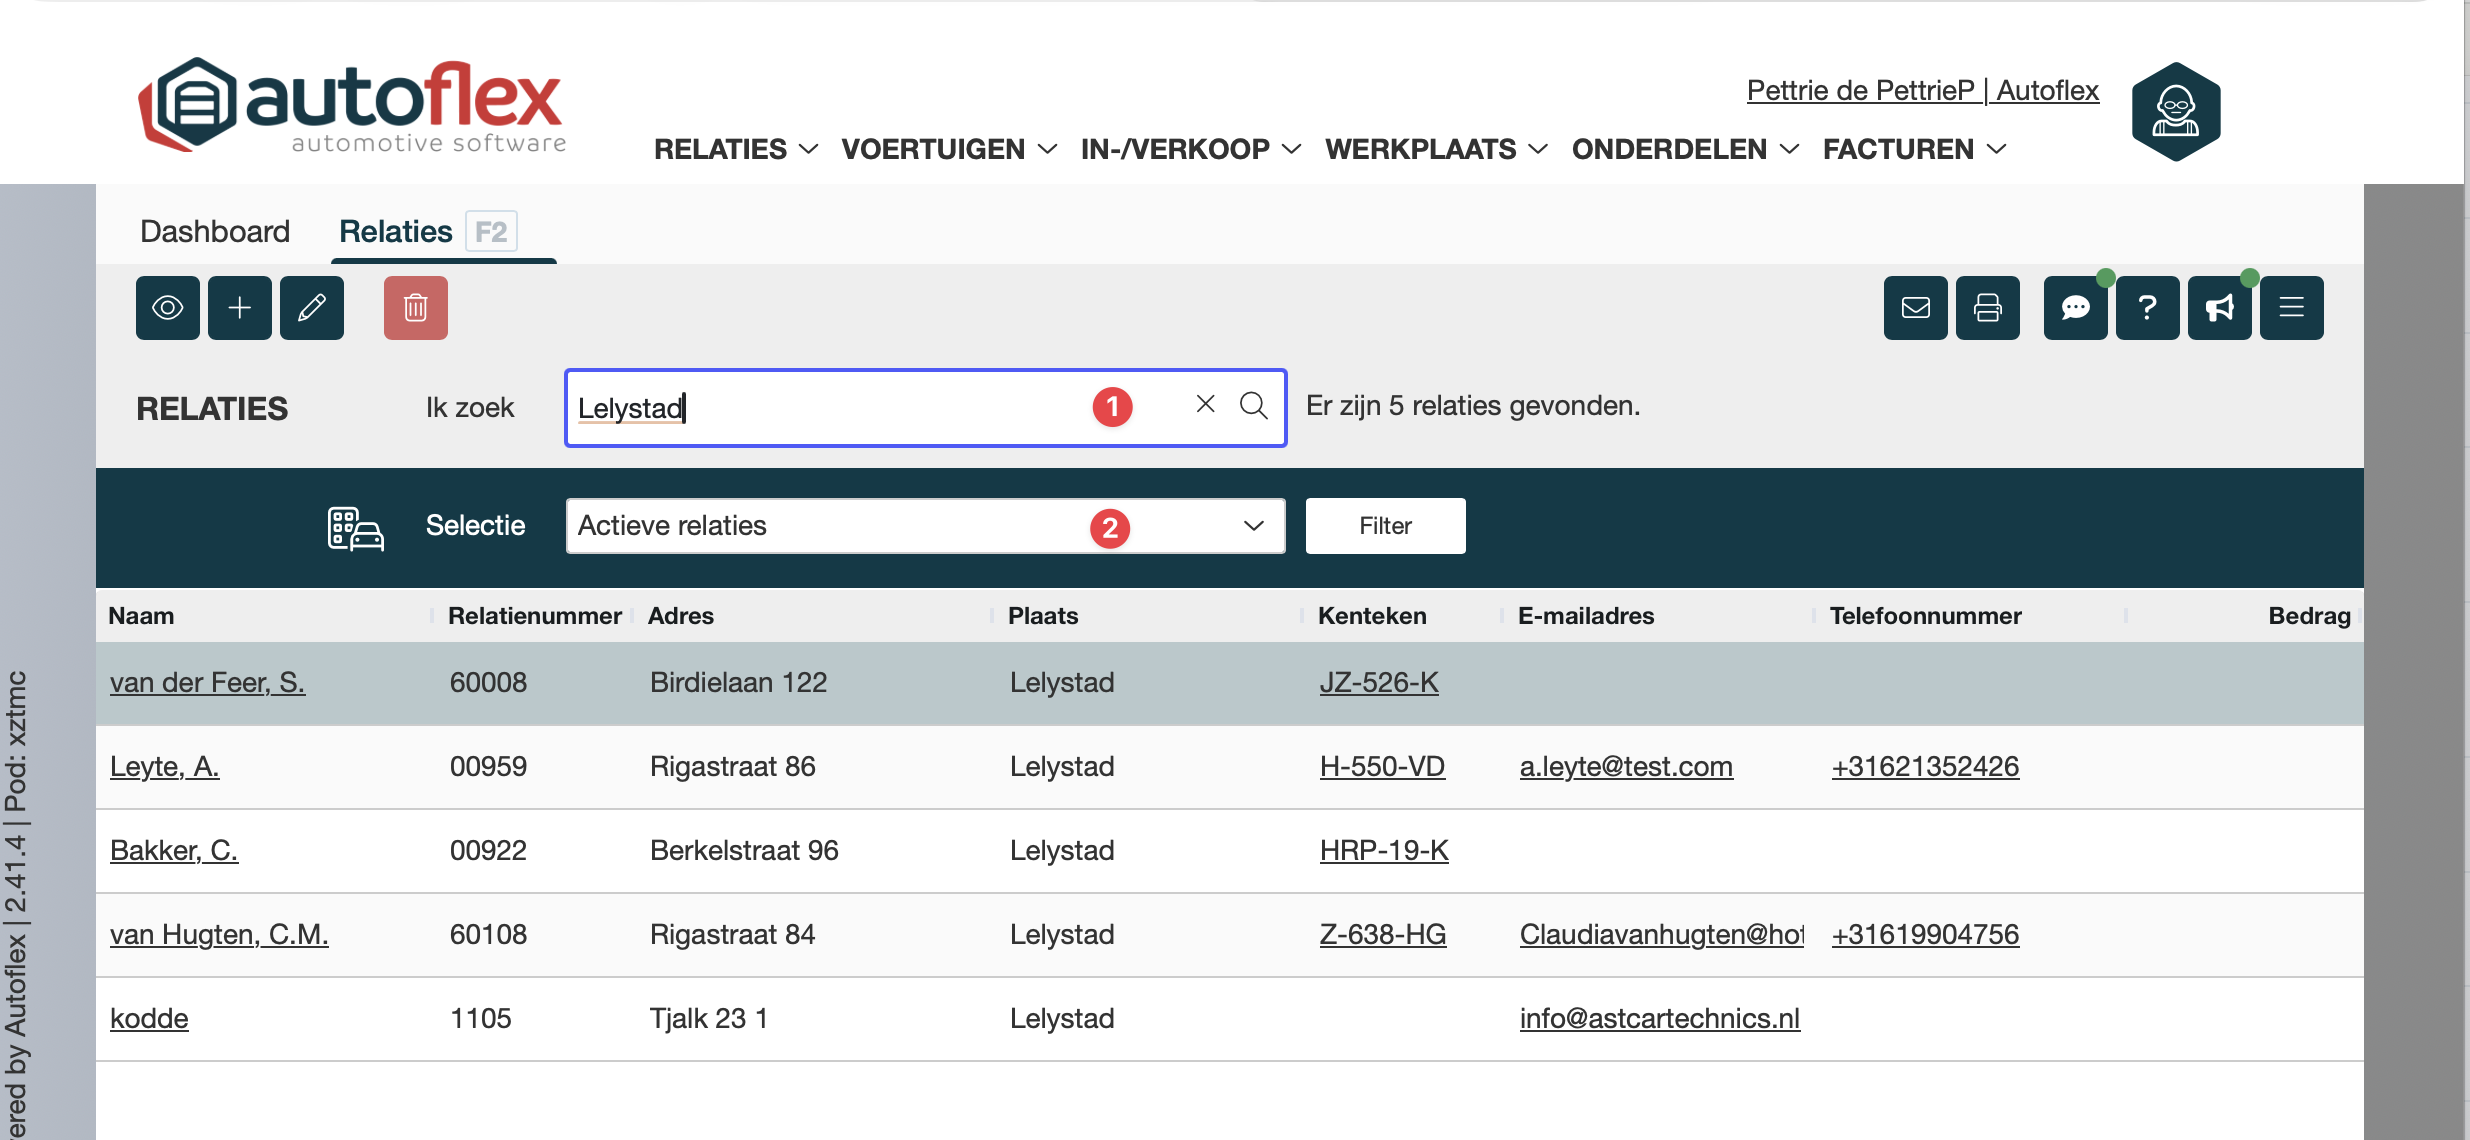
Task: Open announcements megaphone icon
Action: pos(2220,308)
